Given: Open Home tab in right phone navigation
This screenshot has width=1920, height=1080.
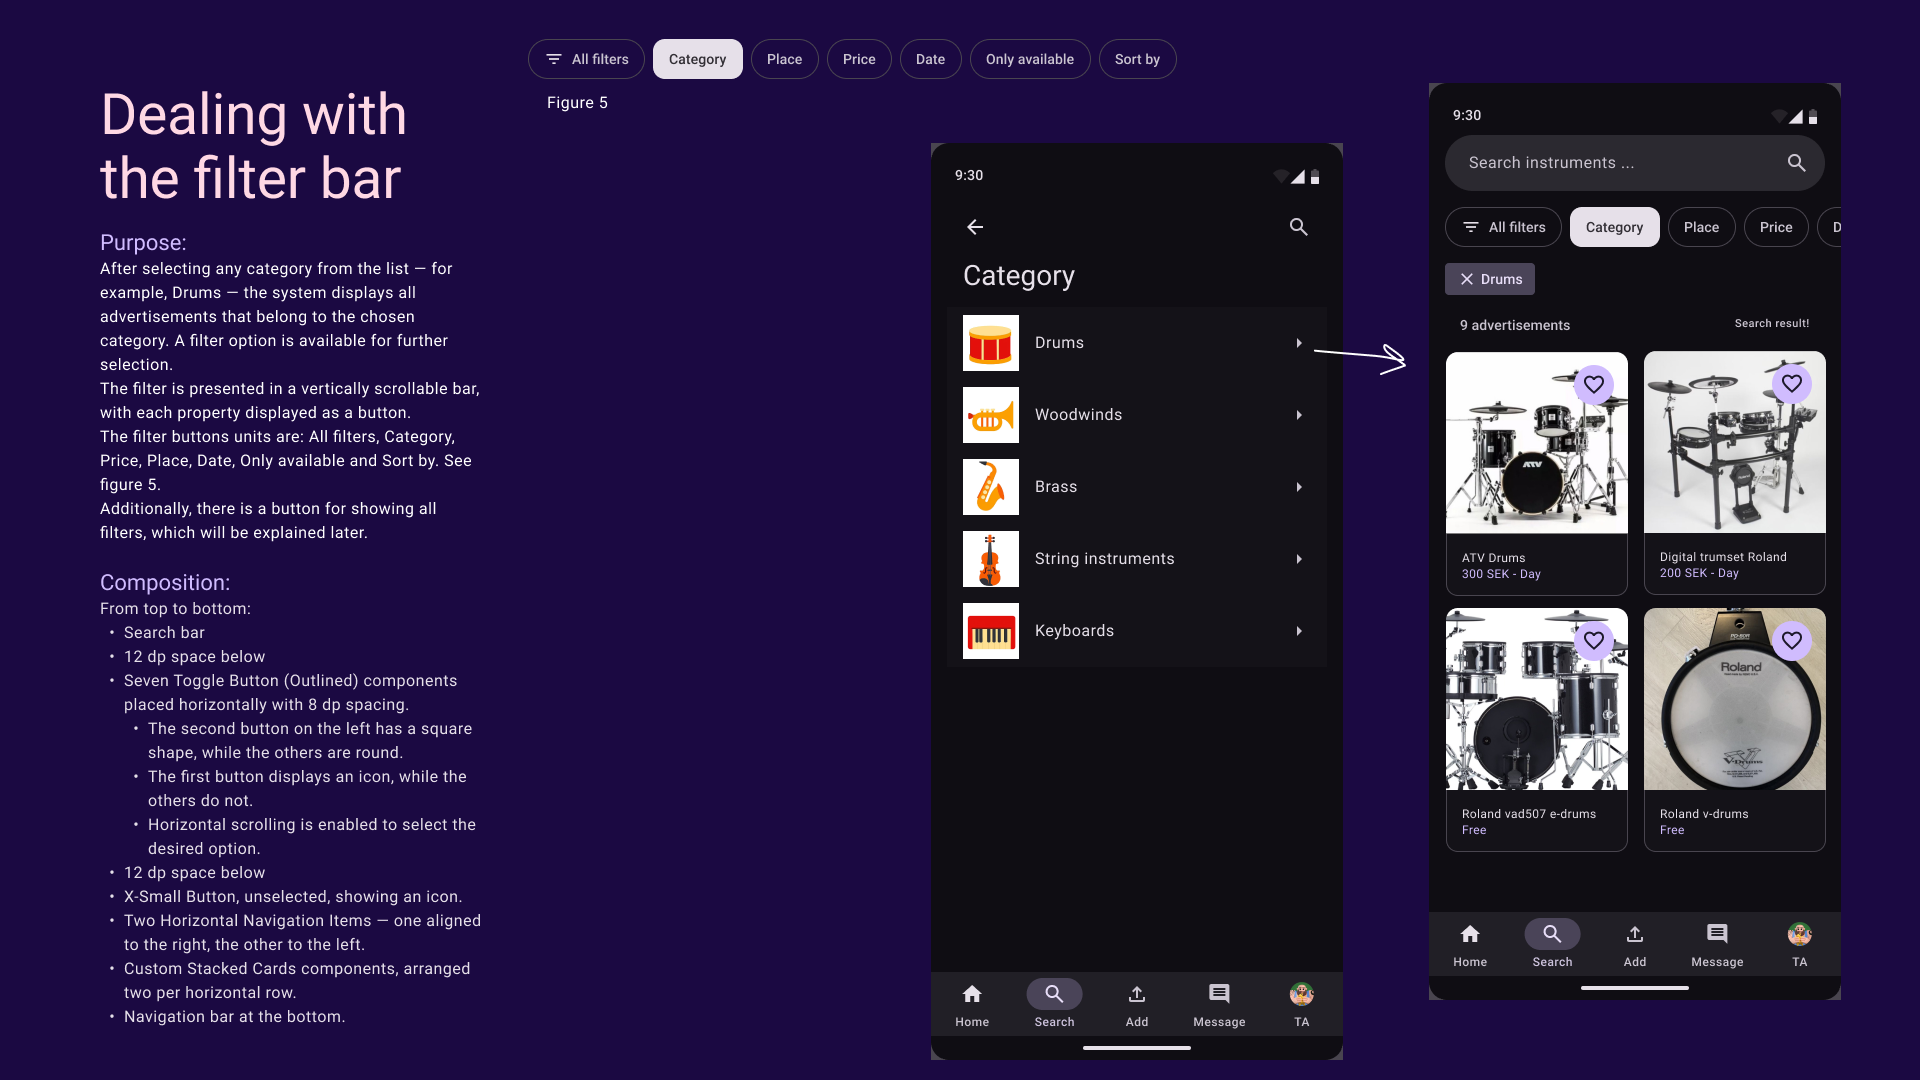Looking at the screenshot, I should pos(1469,943).
